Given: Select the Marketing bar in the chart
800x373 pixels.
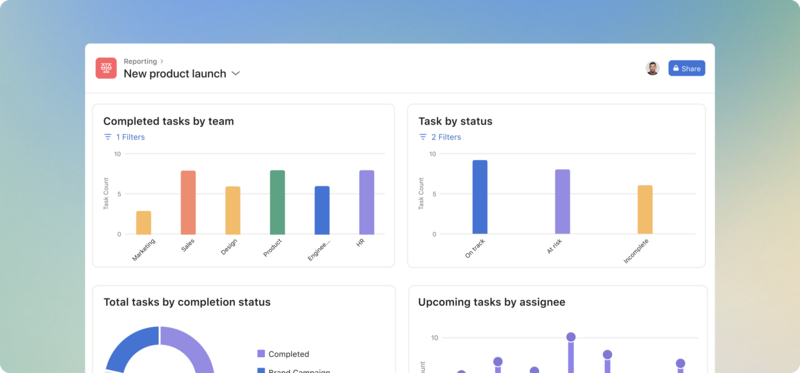Looking at the screenshot, I should pos(143,222).
